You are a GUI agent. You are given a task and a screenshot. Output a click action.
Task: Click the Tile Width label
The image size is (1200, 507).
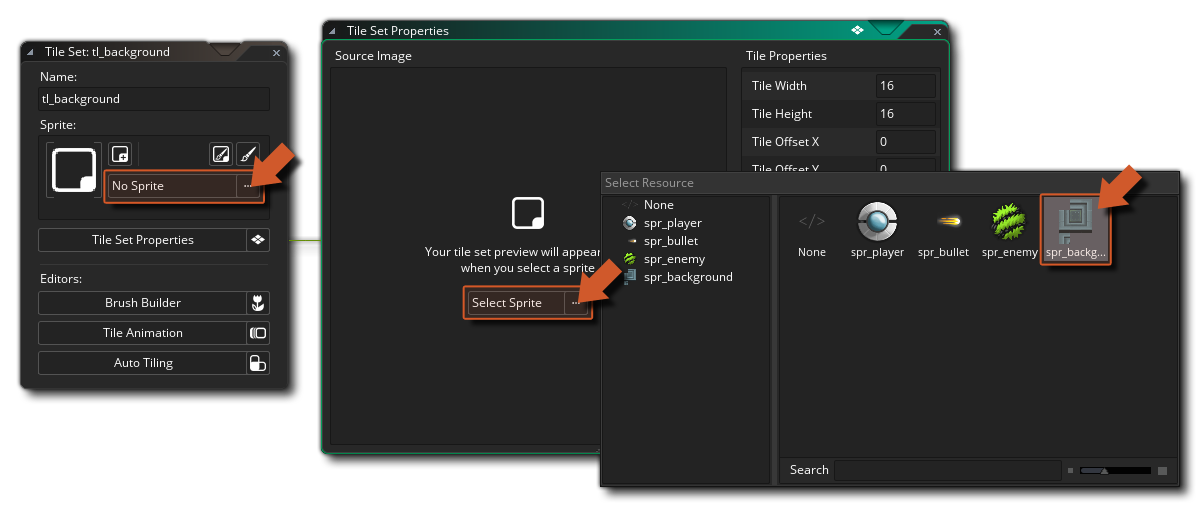click(779, 86)
